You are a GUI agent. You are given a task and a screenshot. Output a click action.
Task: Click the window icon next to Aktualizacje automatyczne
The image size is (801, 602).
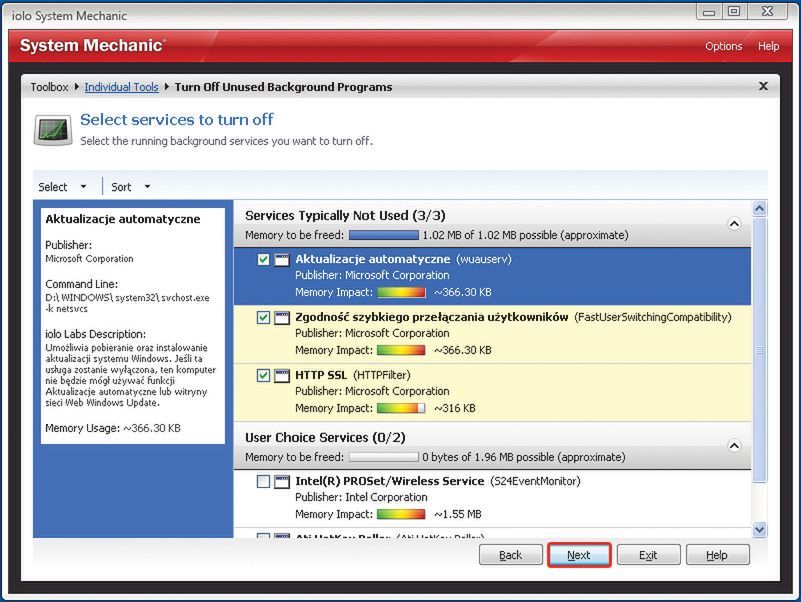point(282,260)
